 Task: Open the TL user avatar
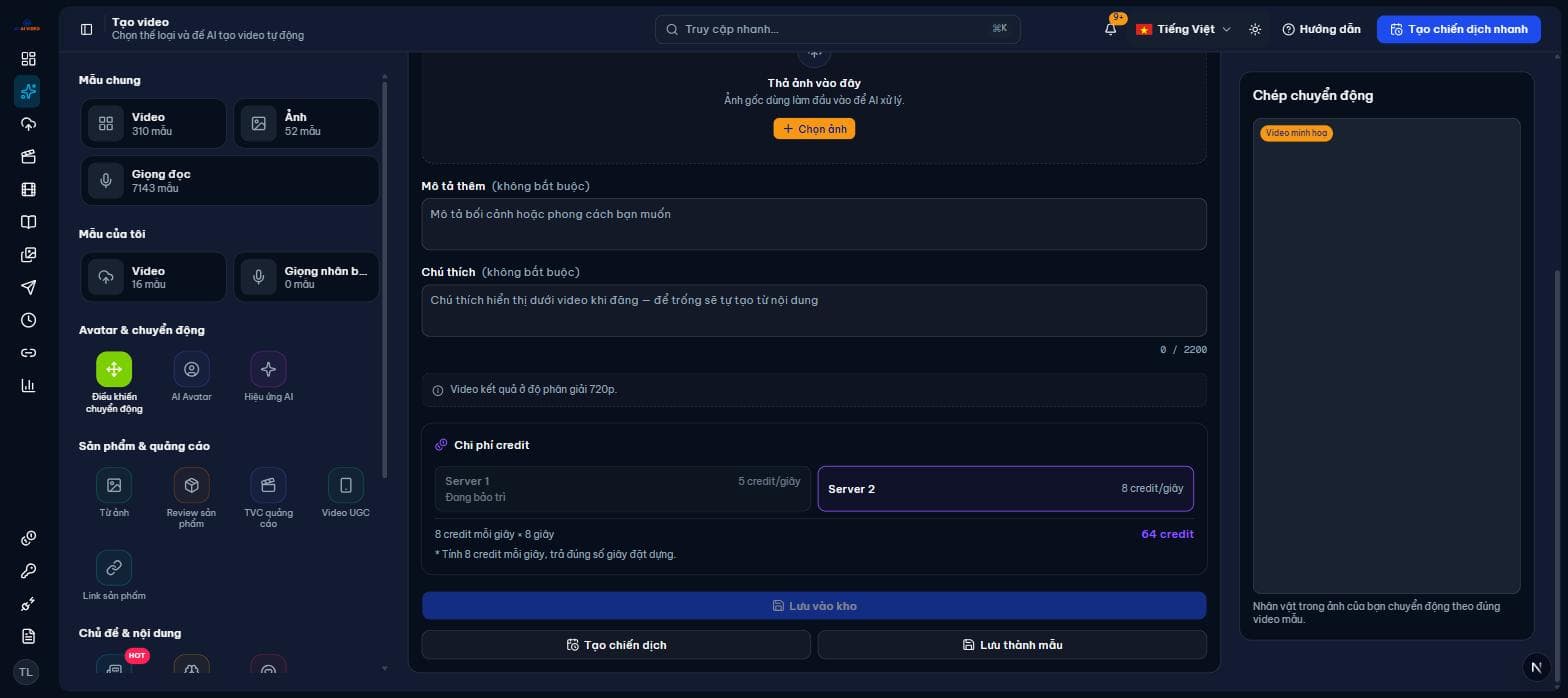26,672
